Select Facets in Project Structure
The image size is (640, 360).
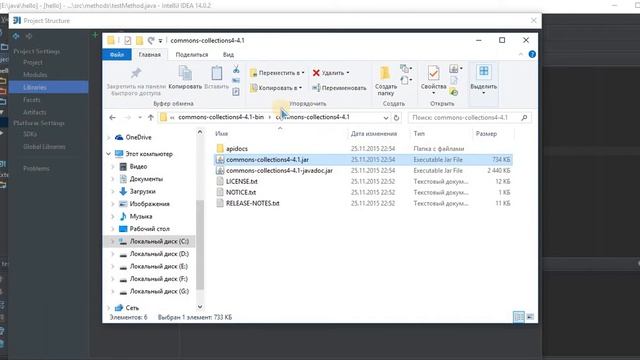pos(31,100)
